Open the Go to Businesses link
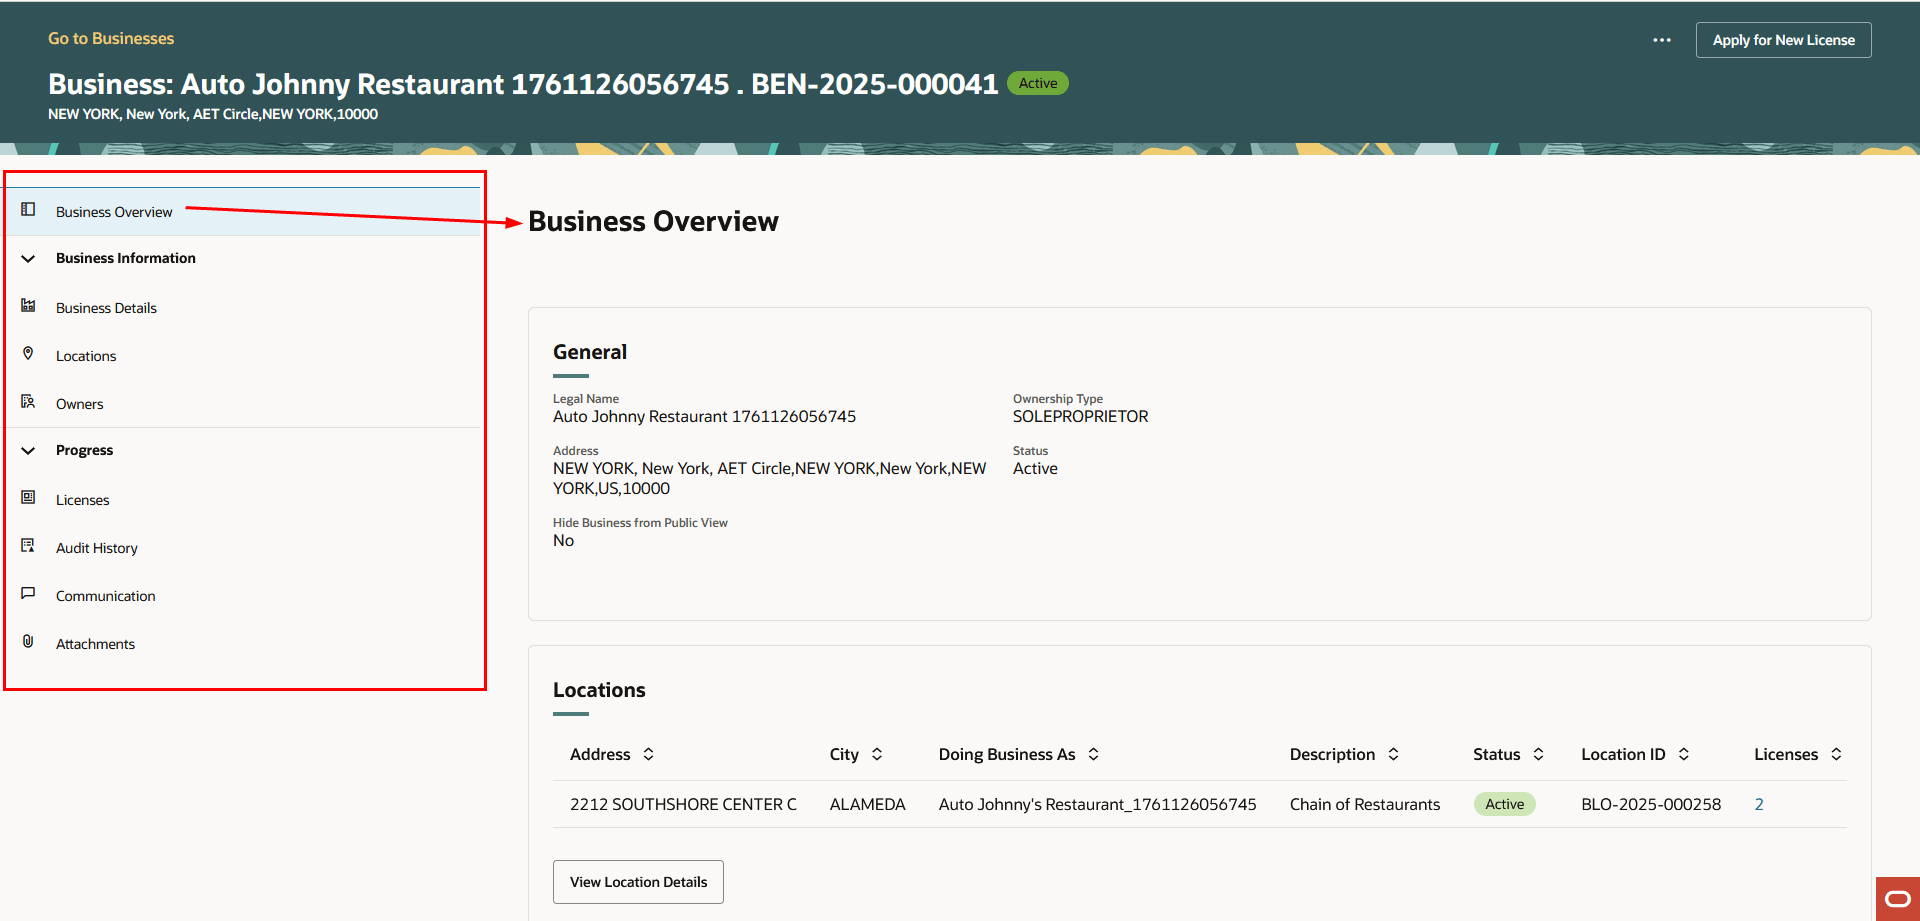This screenshot has height=921, width=1920. 110,38
